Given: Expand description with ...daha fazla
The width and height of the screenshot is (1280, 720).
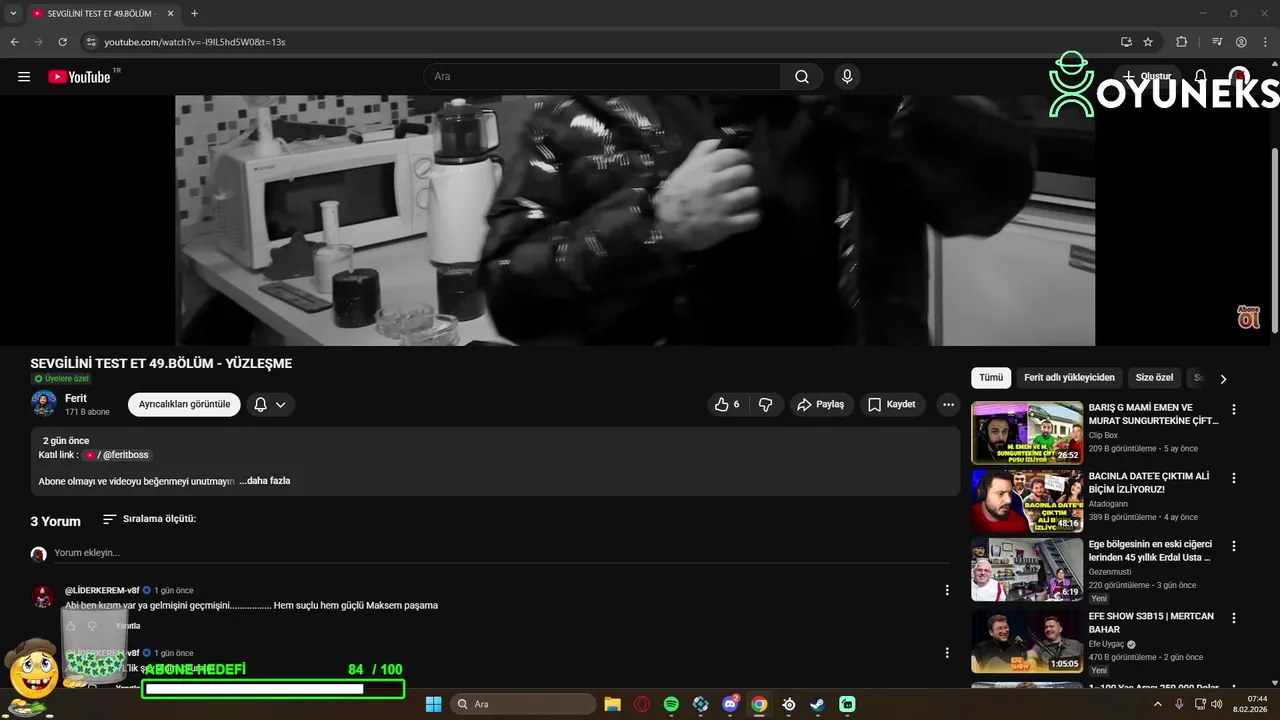Looking at the screenshot, I should pos(265,481).
